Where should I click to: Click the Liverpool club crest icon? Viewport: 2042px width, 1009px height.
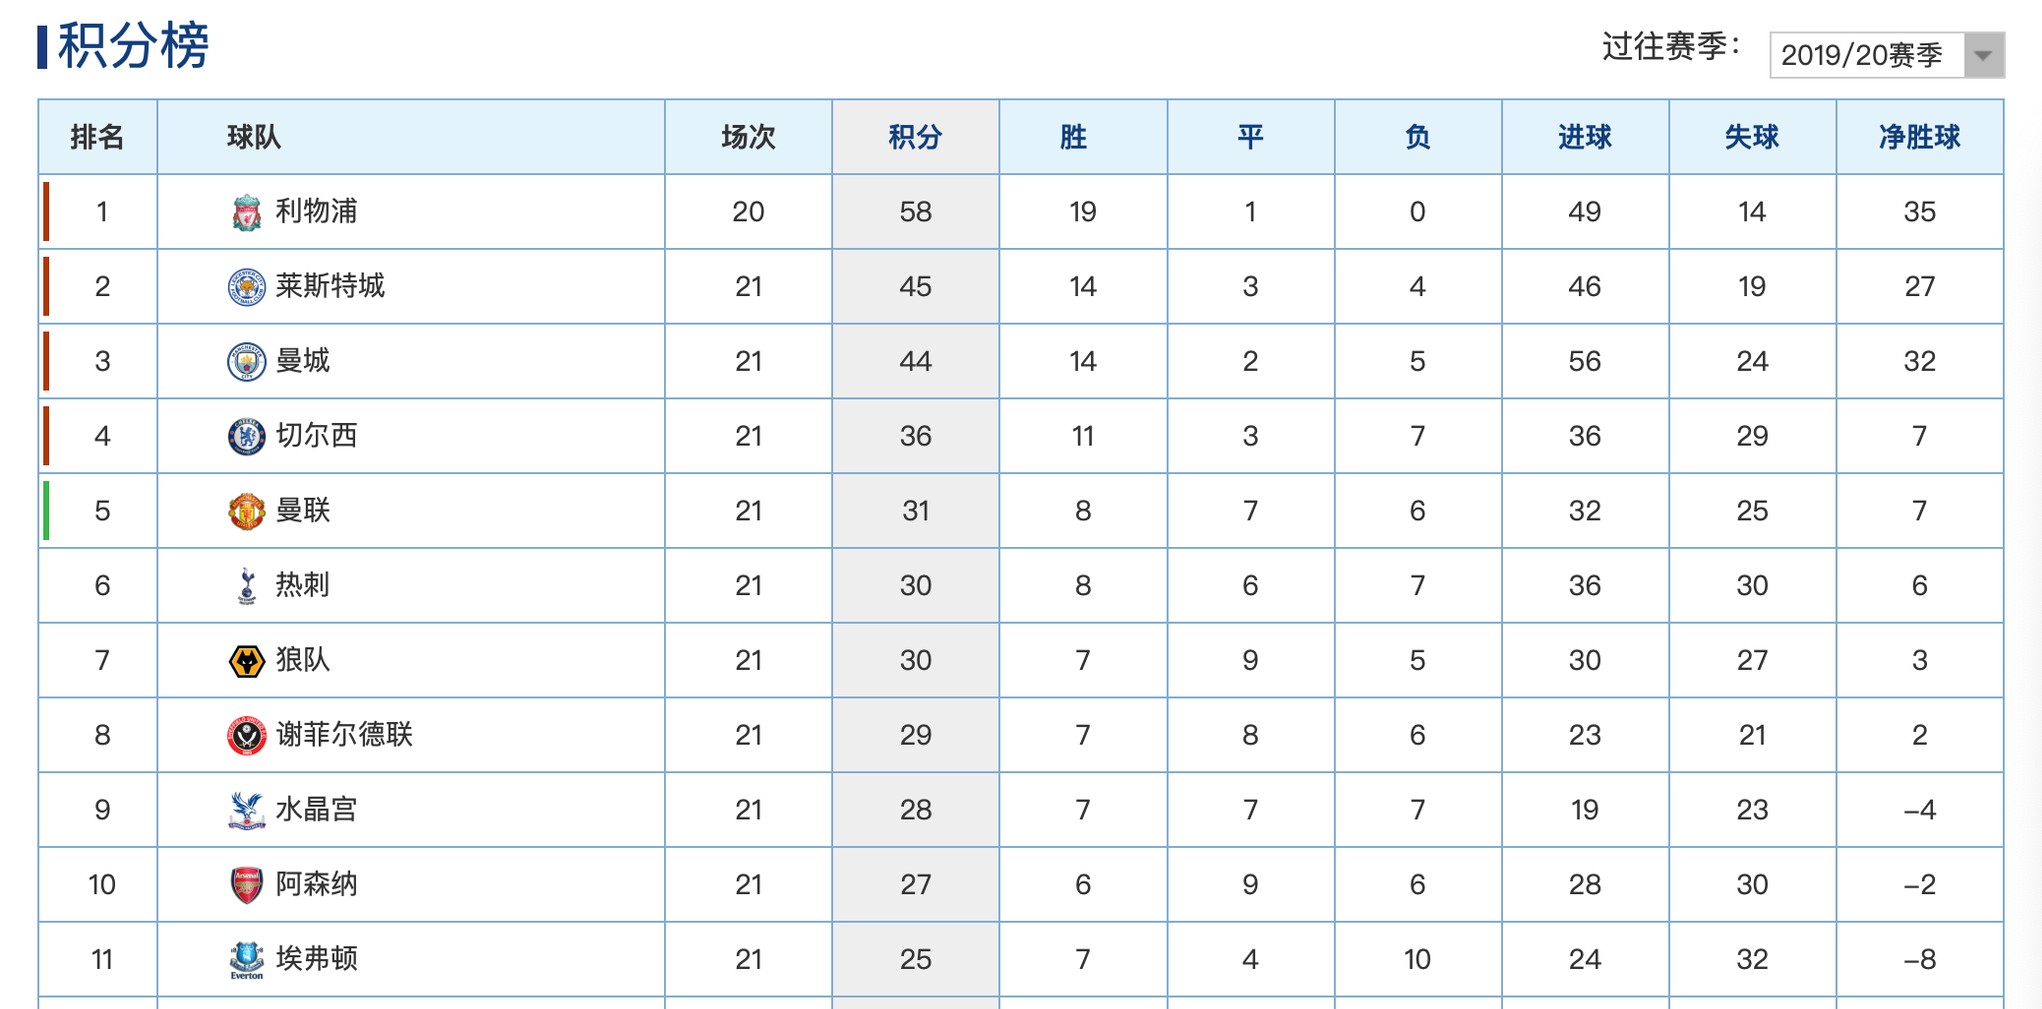(246, 212)
